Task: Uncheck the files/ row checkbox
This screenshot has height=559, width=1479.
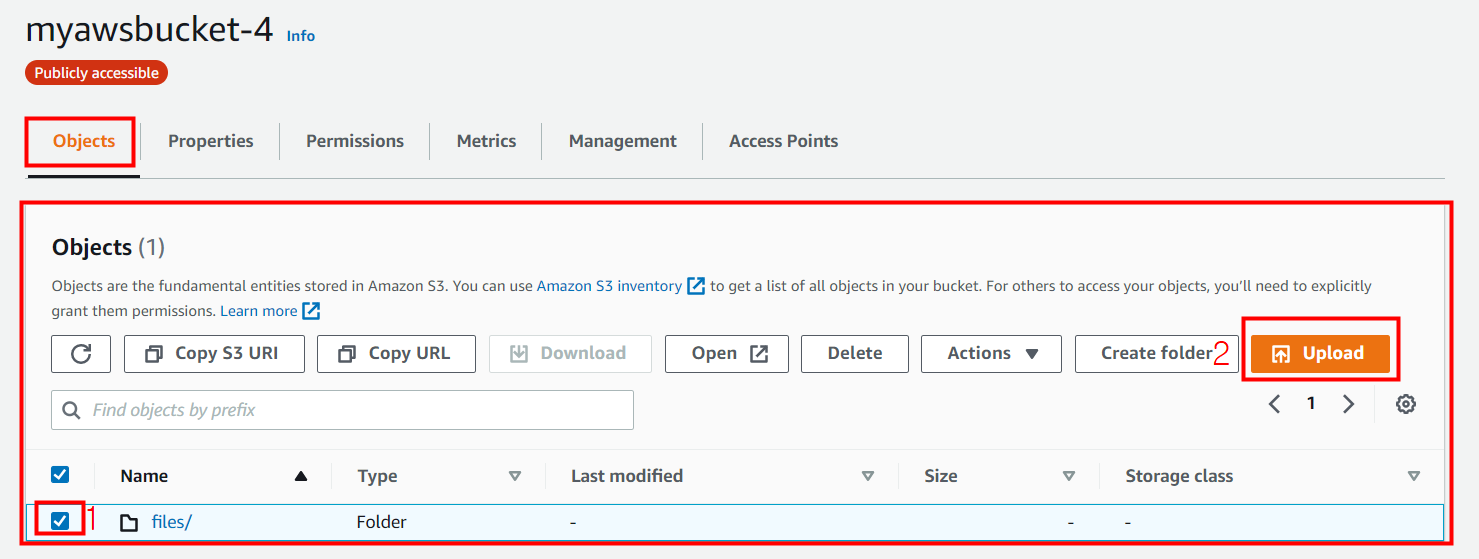Action: coord(60,521)
